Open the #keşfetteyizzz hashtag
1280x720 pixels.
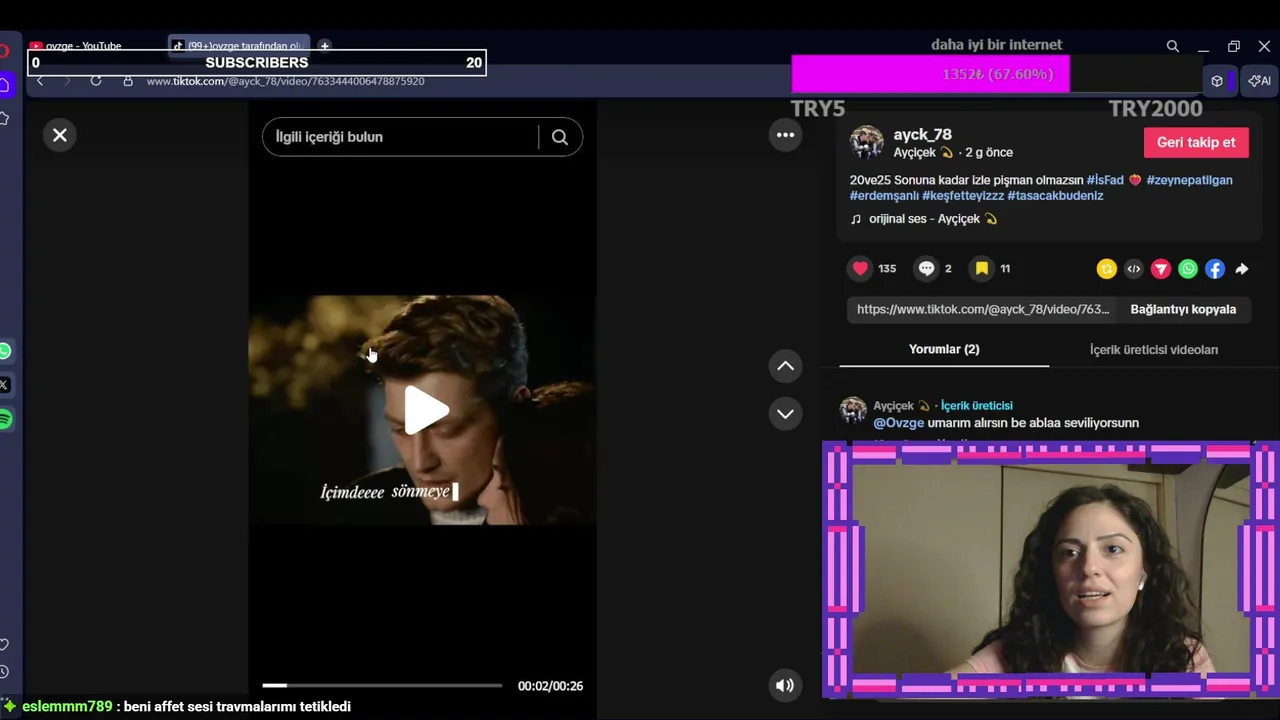[x=962, y=196]
